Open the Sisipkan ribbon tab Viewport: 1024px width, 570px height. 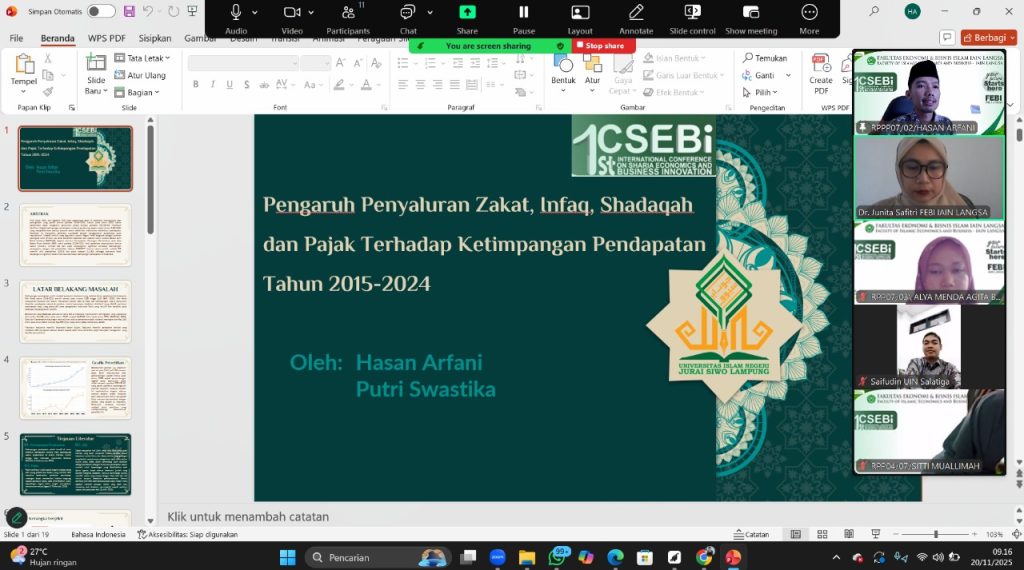[155, 38]
